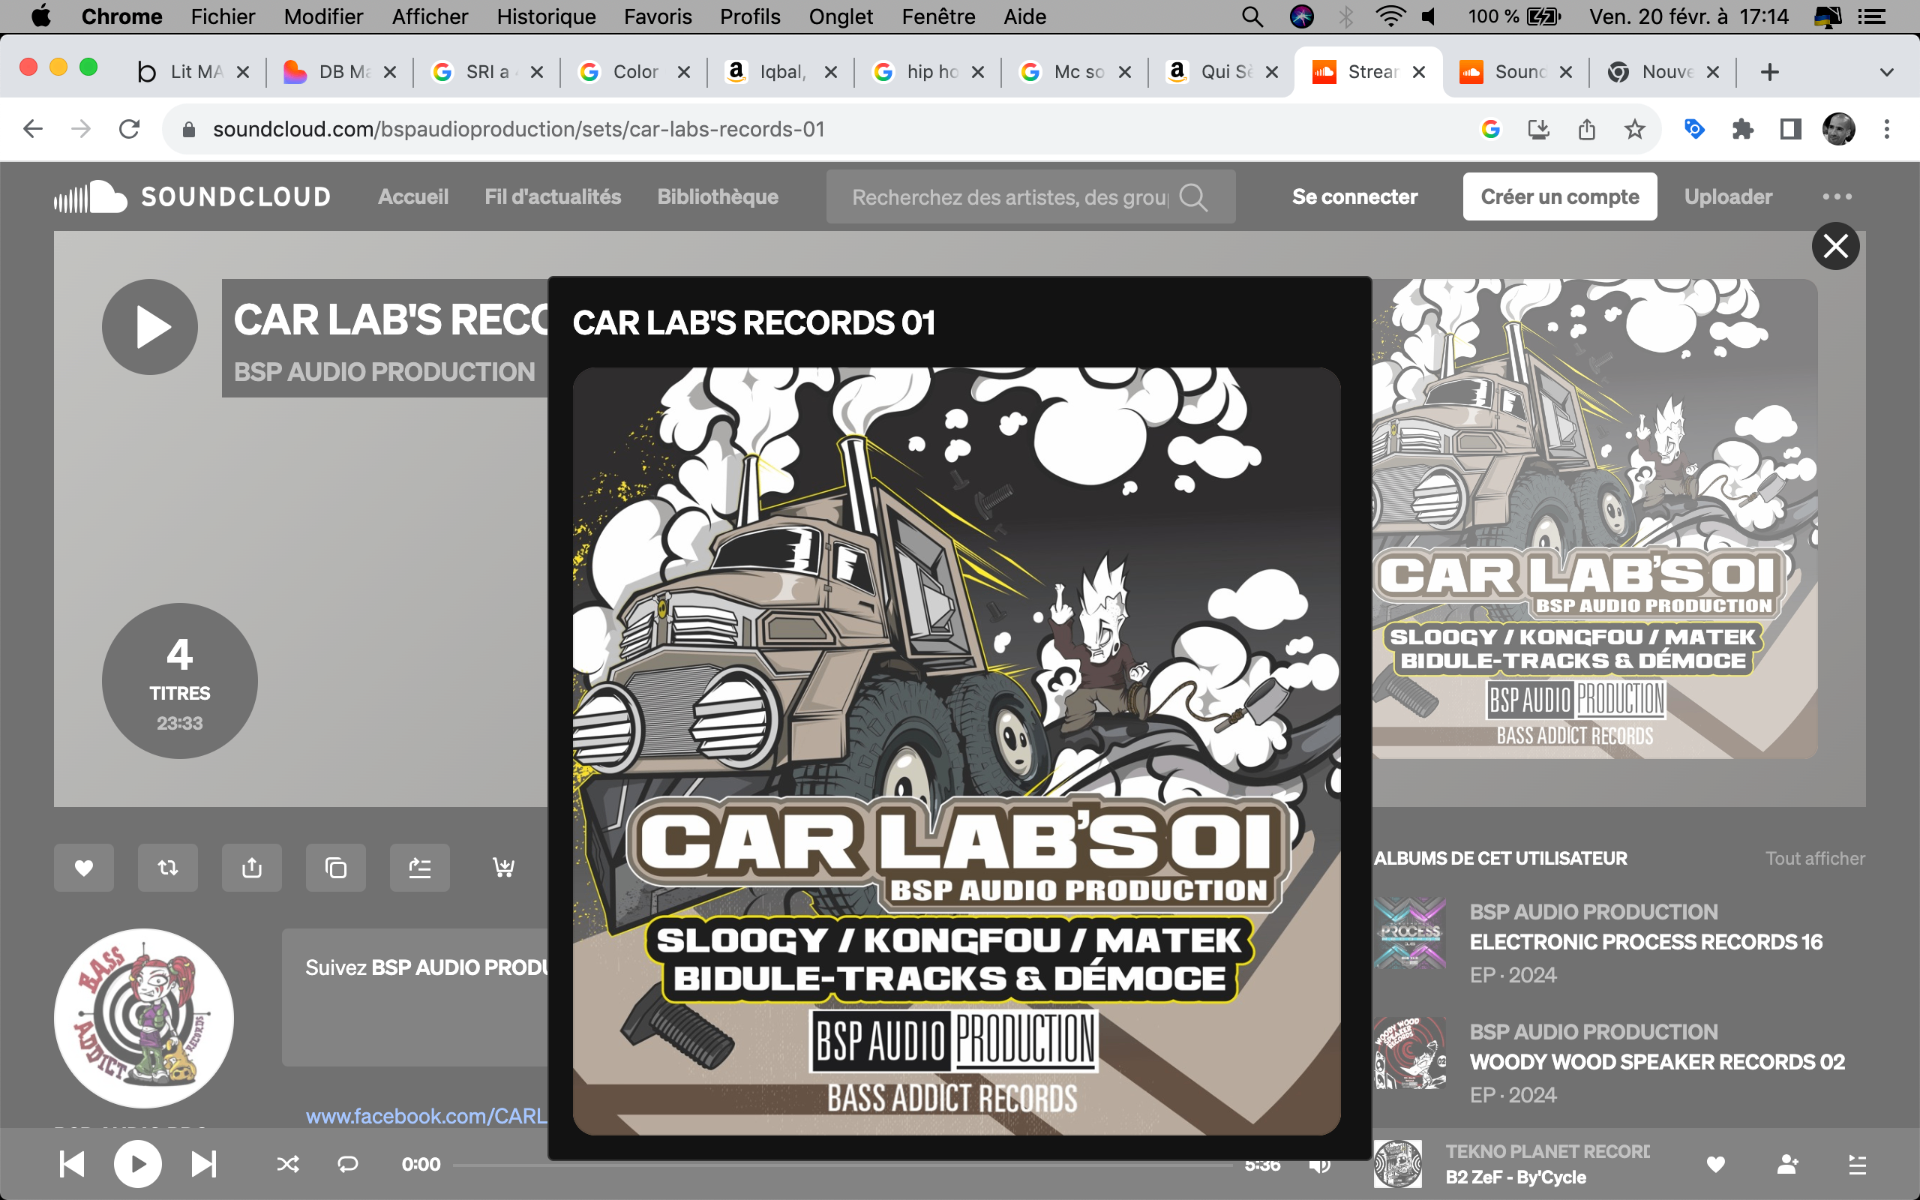Install or download page icon in address bar

tap(1539, 129)
